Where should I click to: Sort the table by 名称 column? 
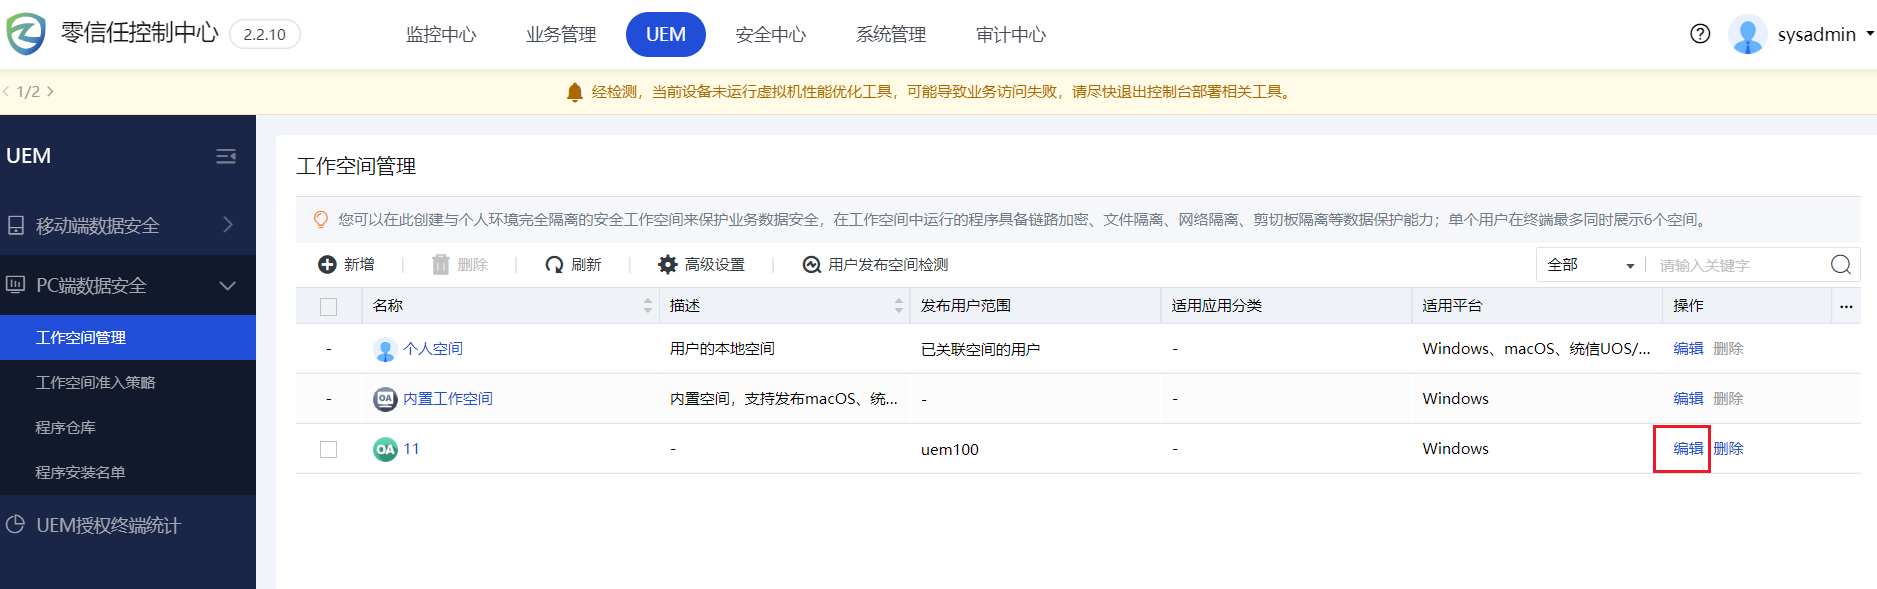coord(647,306)
